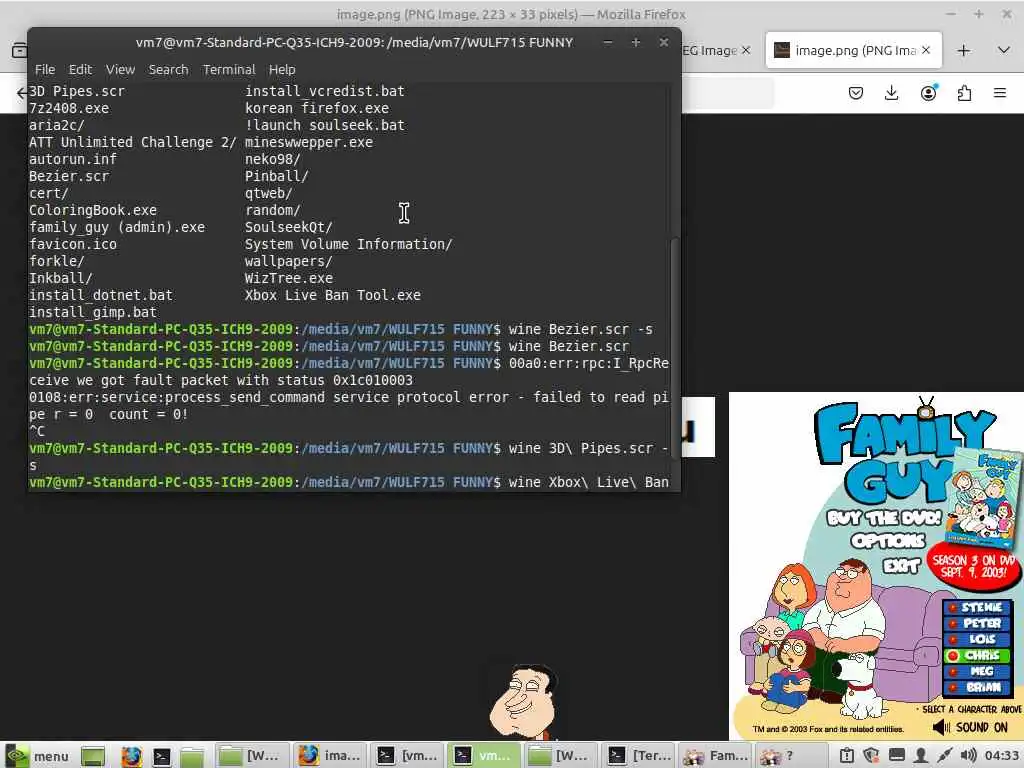The height and width of the screenshot is (768, 1024).
Task: Click 'family_guy (admin).exe' in terminal listing
Action: [x=117, y=227]
